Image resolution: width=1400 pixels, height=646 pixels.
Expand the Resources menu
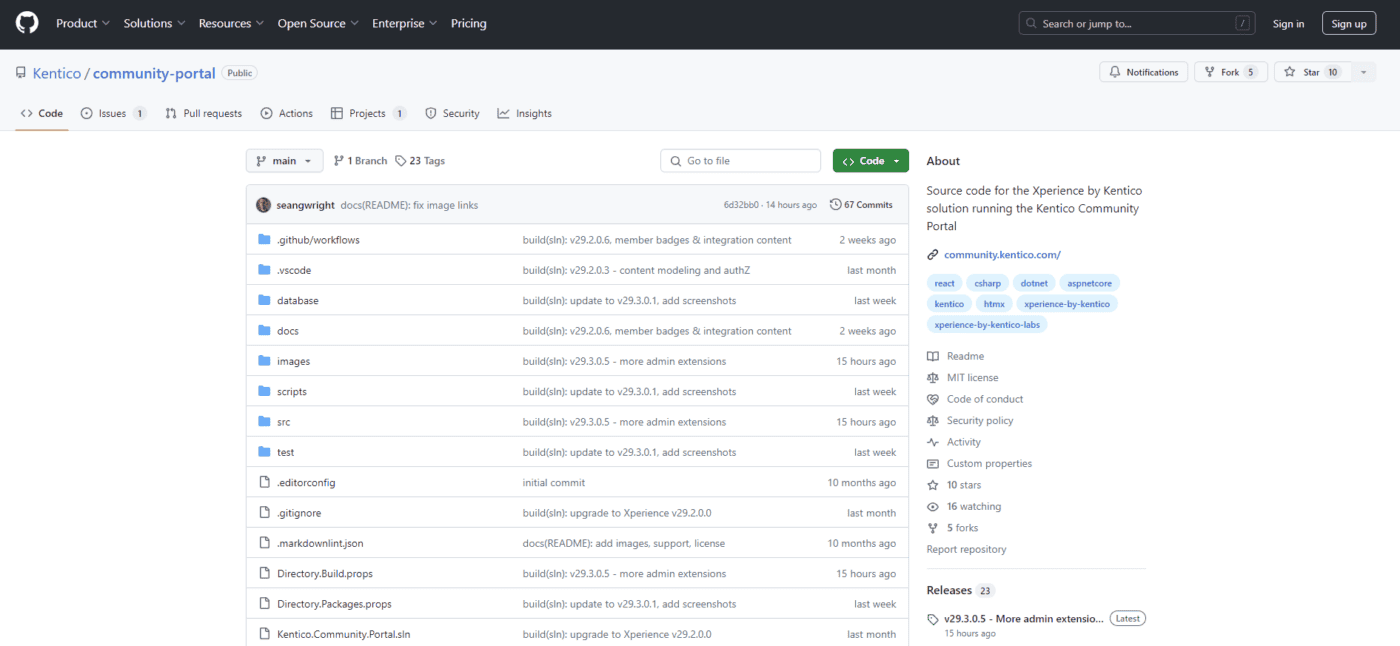[231, 23]
